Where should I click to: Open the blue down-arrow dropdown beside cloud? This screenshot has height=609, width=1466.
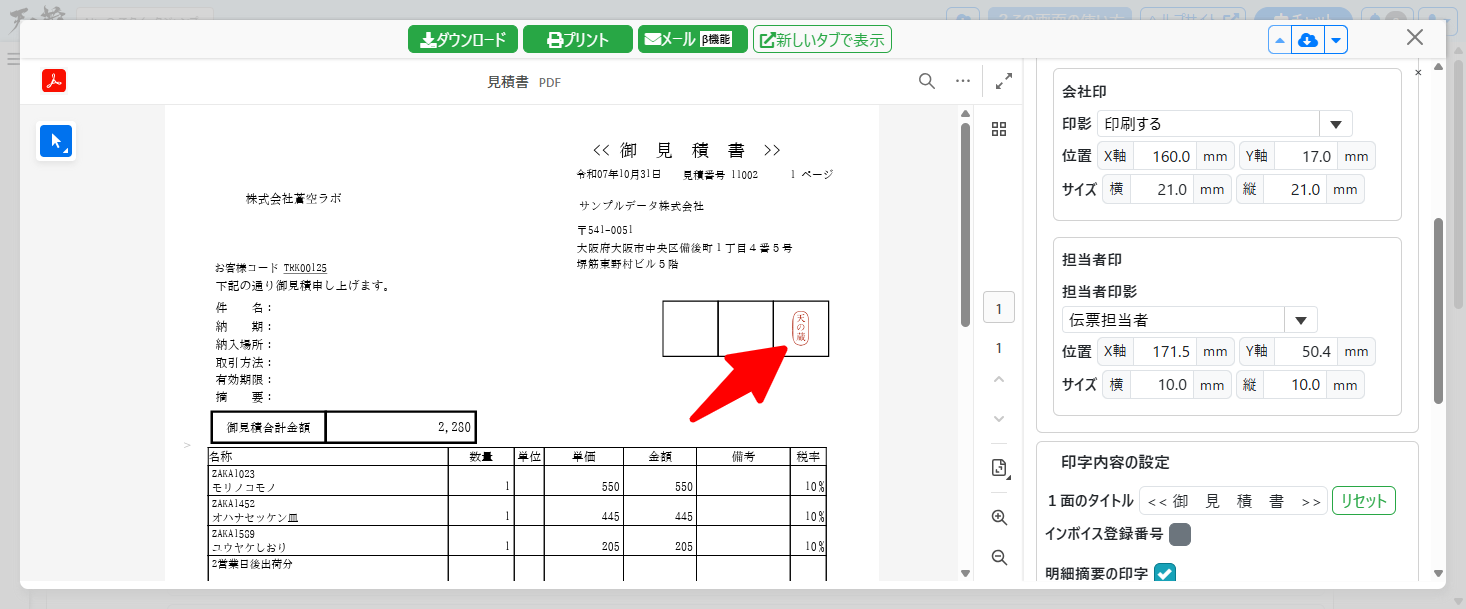click(1336, 40)
